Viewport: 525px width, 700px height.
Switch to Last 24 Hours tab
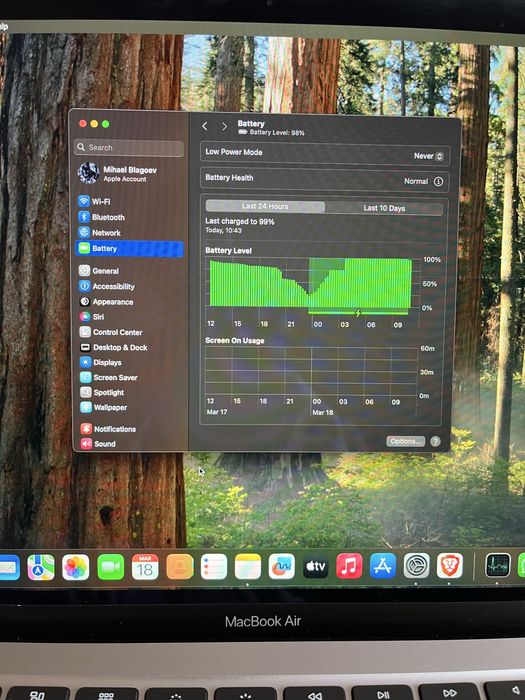(x=265, y=206)
